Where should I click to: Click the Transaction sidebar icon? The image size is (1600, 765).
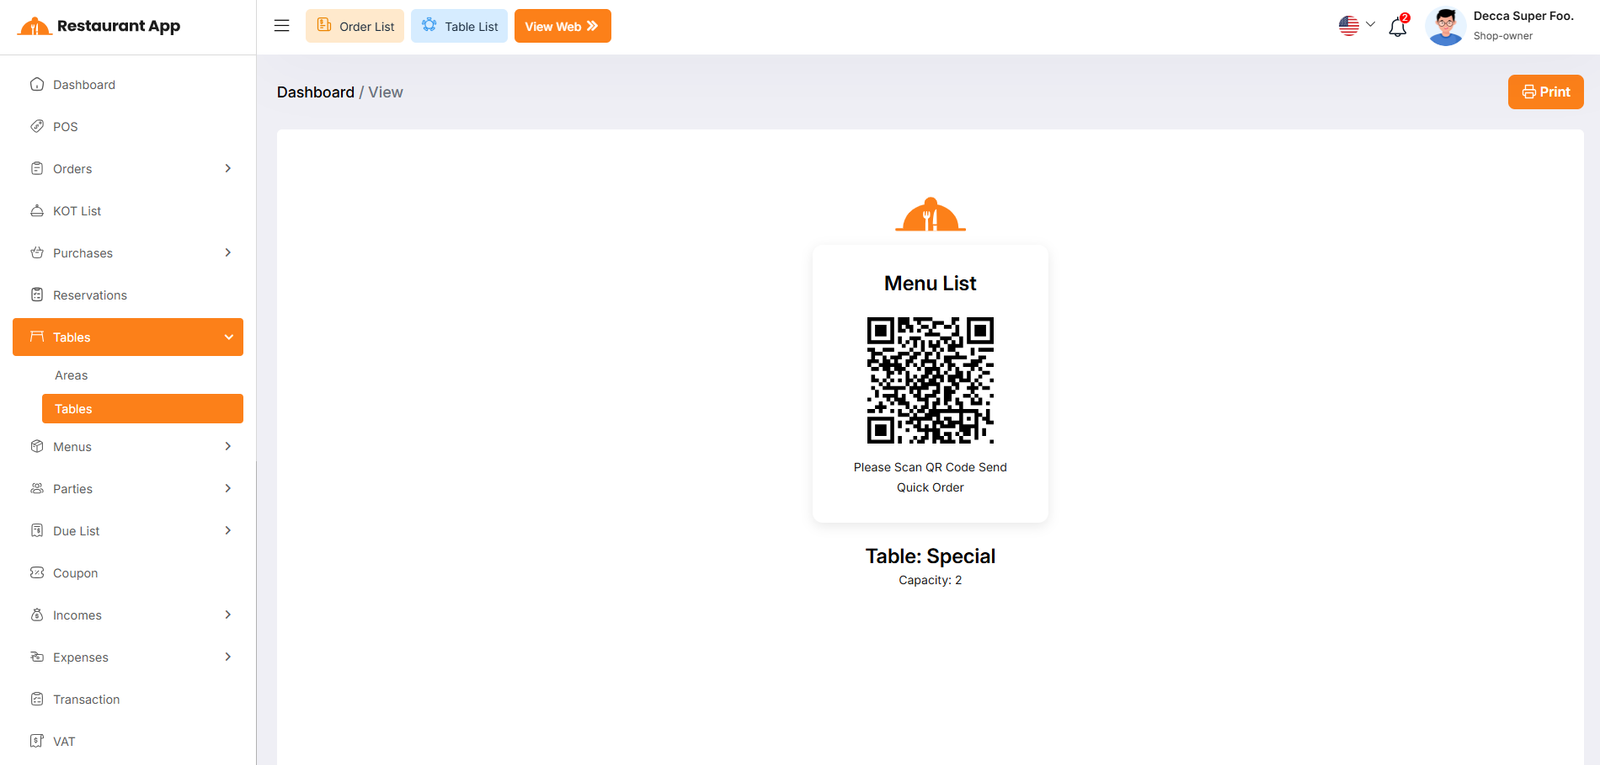[x=37, y=699]
